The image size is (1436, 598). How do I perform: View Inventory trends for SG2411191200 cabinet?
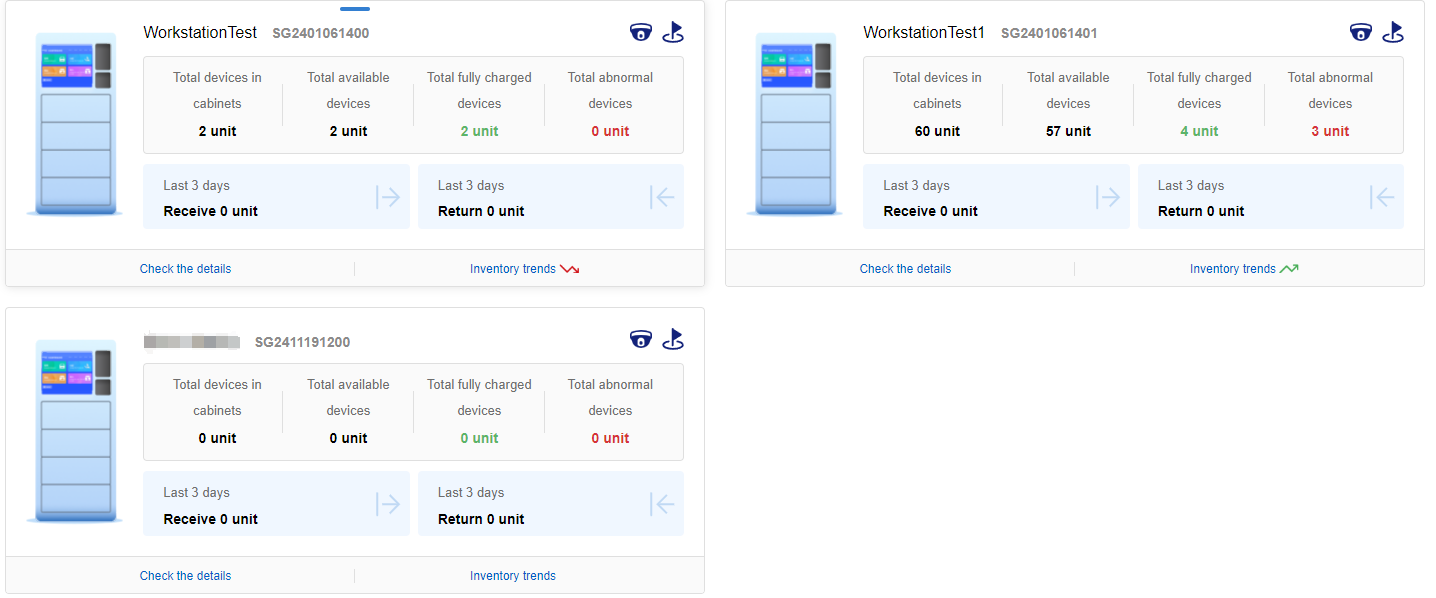click(512, 576)
